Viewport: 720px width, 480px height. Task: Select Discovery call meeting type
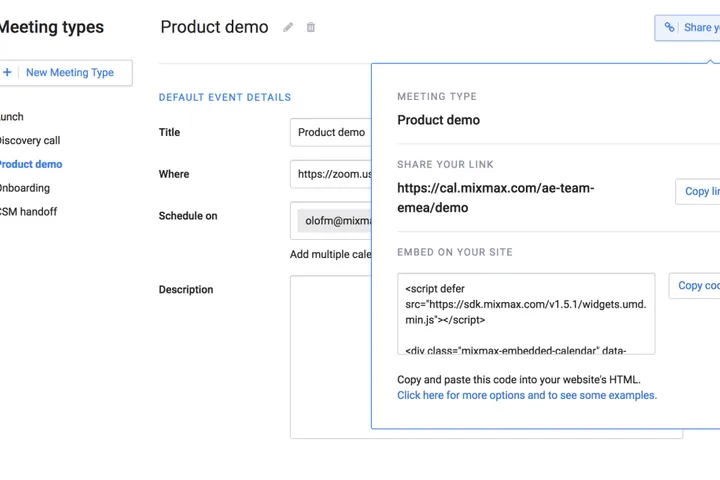(x=30, y=141)
